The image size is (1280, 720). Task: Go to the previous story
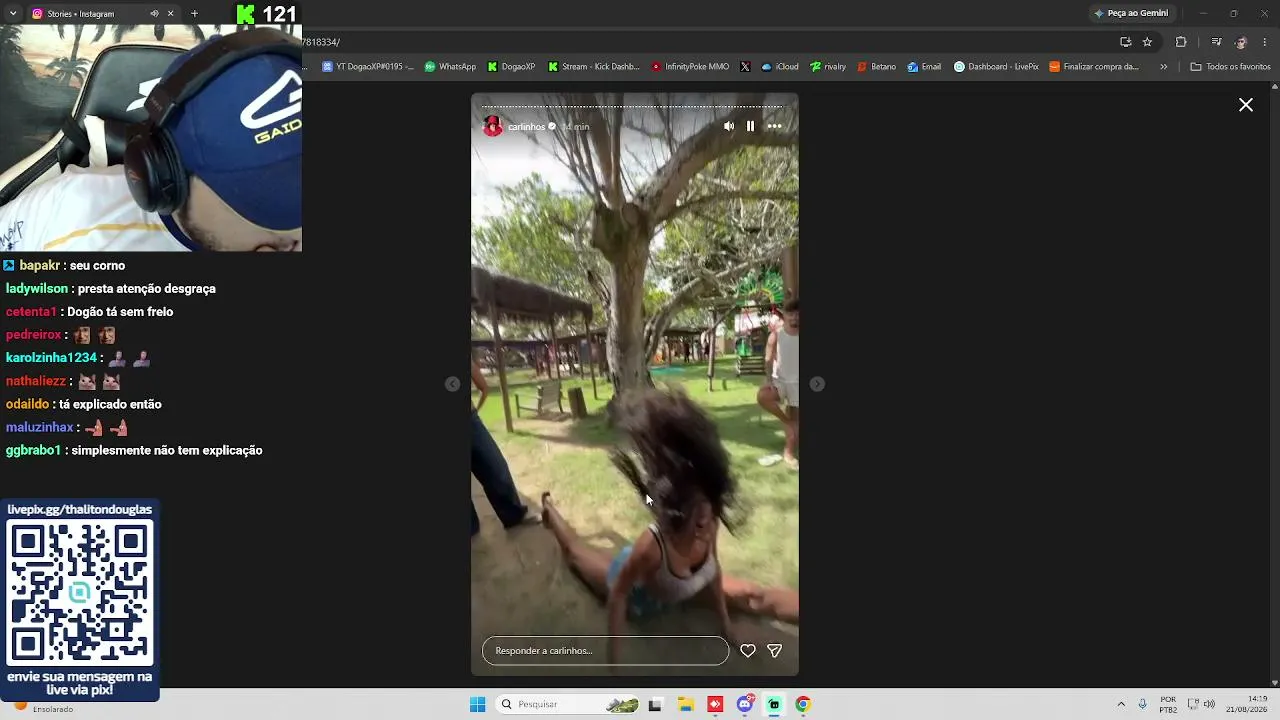(453, 384)
